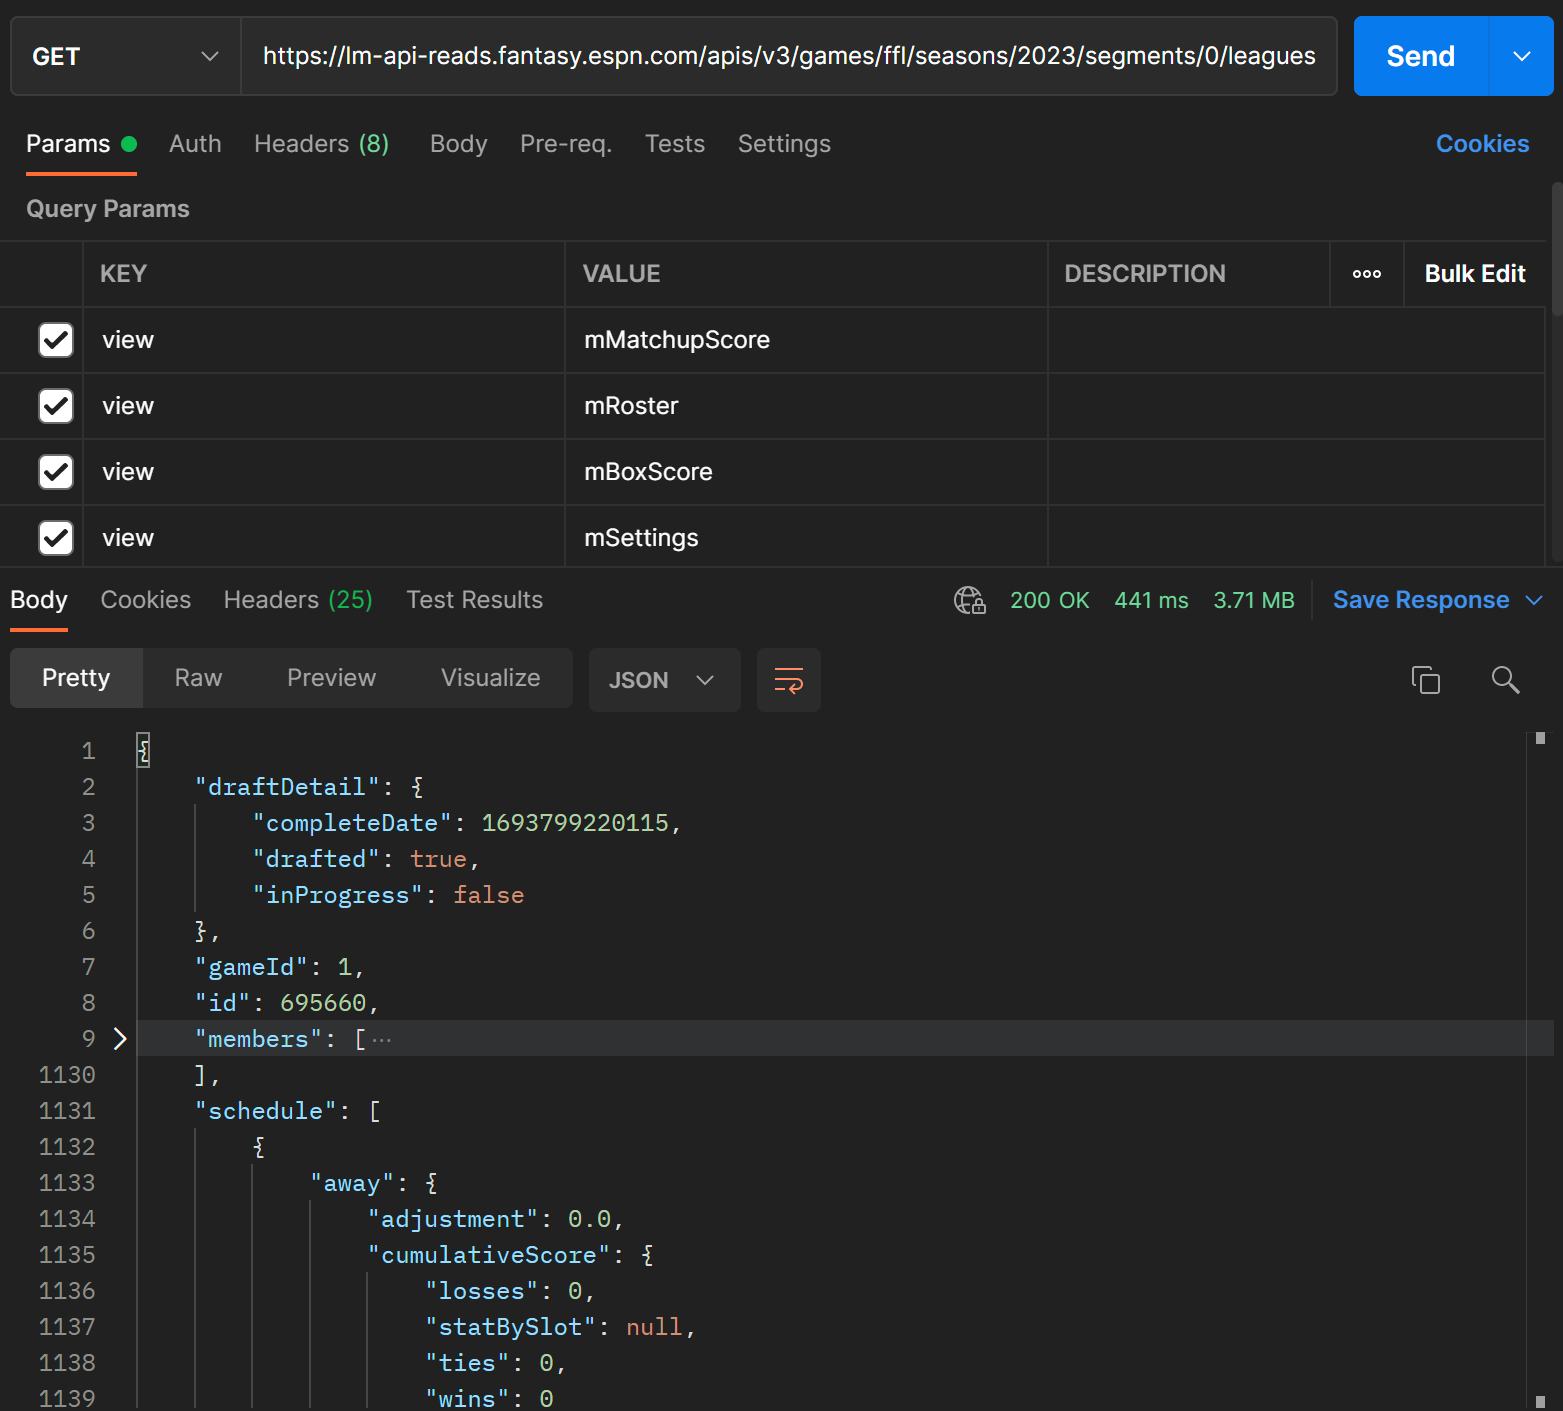This screenshot has width=1563, height=1411.
Task: Click the Send dropdown arrow
Action: tap(1521, 56)
